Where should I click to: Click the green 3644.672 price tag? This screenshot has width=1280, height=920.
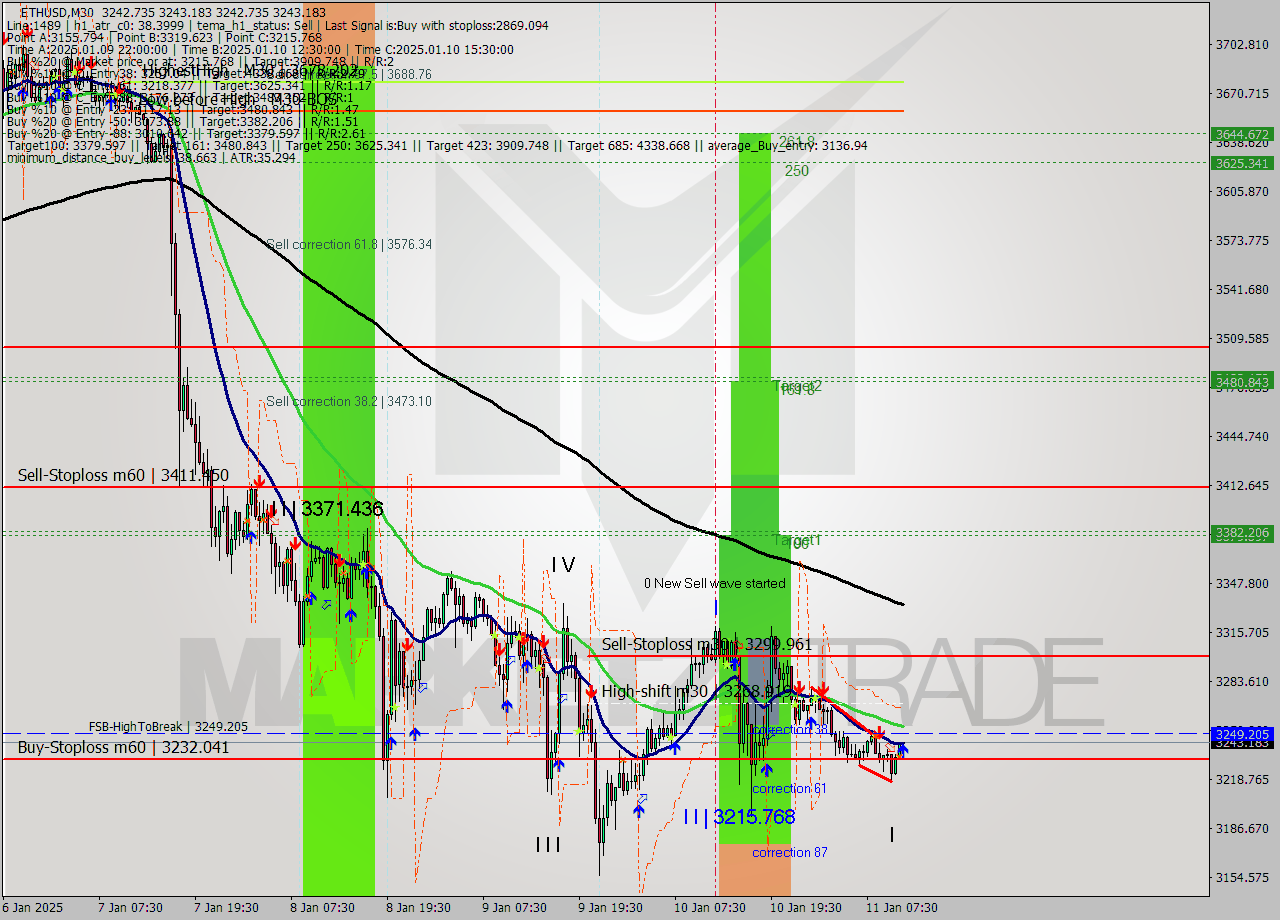[x=1242, y=134]
